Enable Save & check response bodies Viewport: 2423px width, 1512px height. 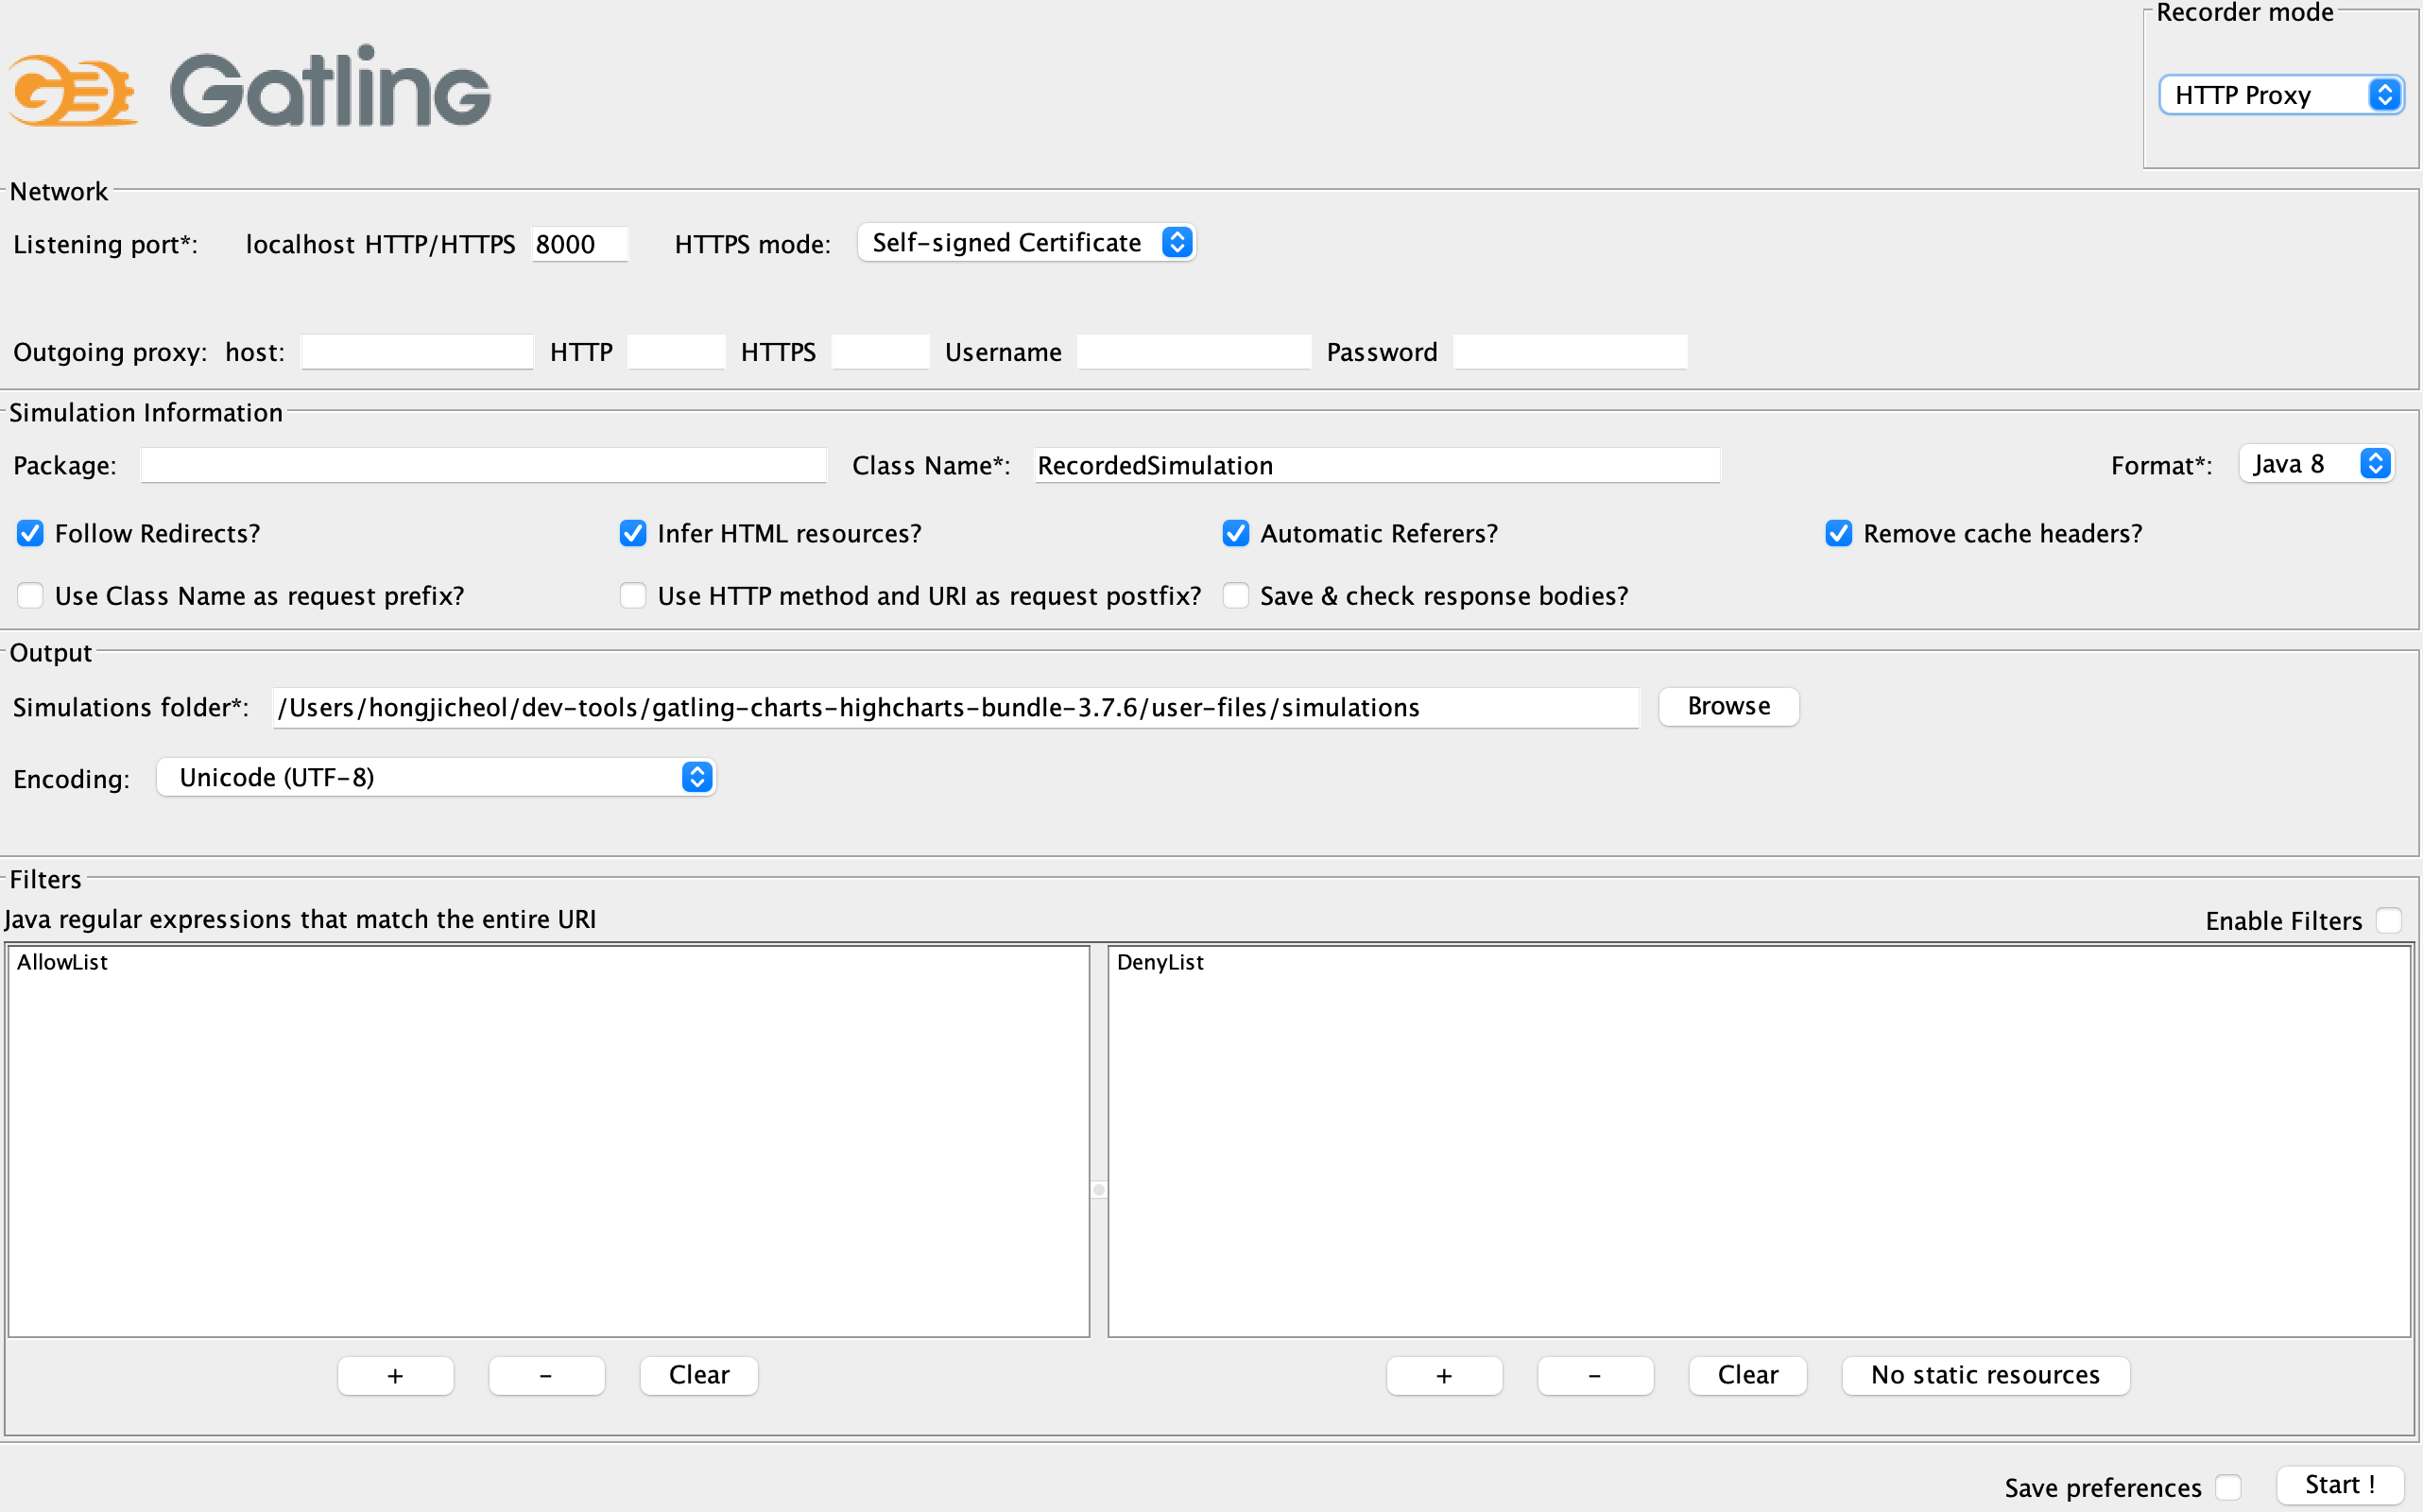[x=1236, y=596]
